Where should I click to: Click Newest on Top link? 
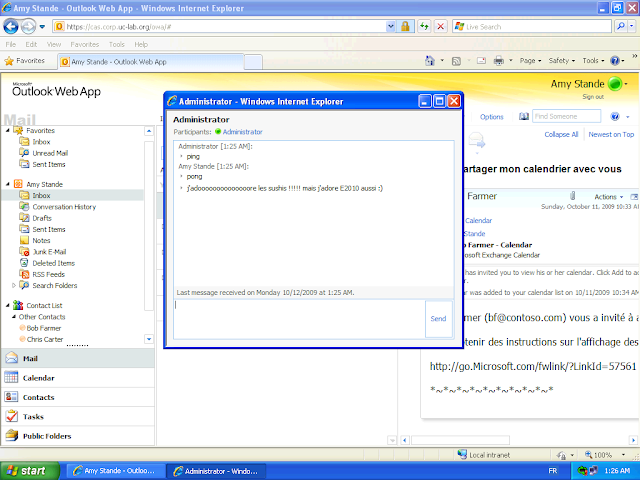coord(611,134)
